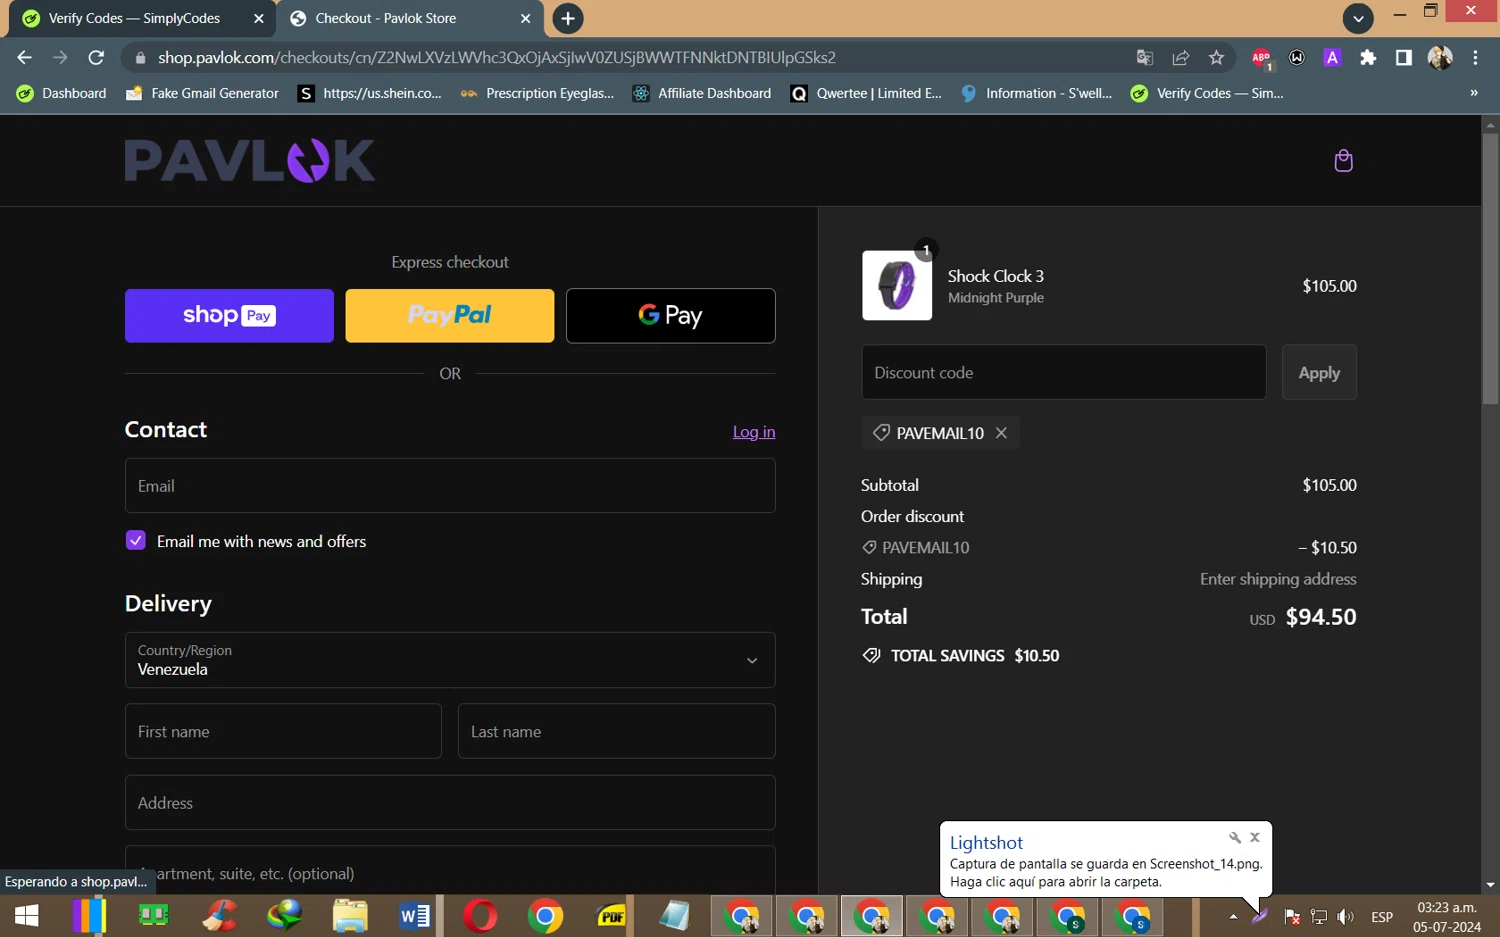
Task: Open the Lightshot feather tray icon
Action: [x=1260, y=916]
